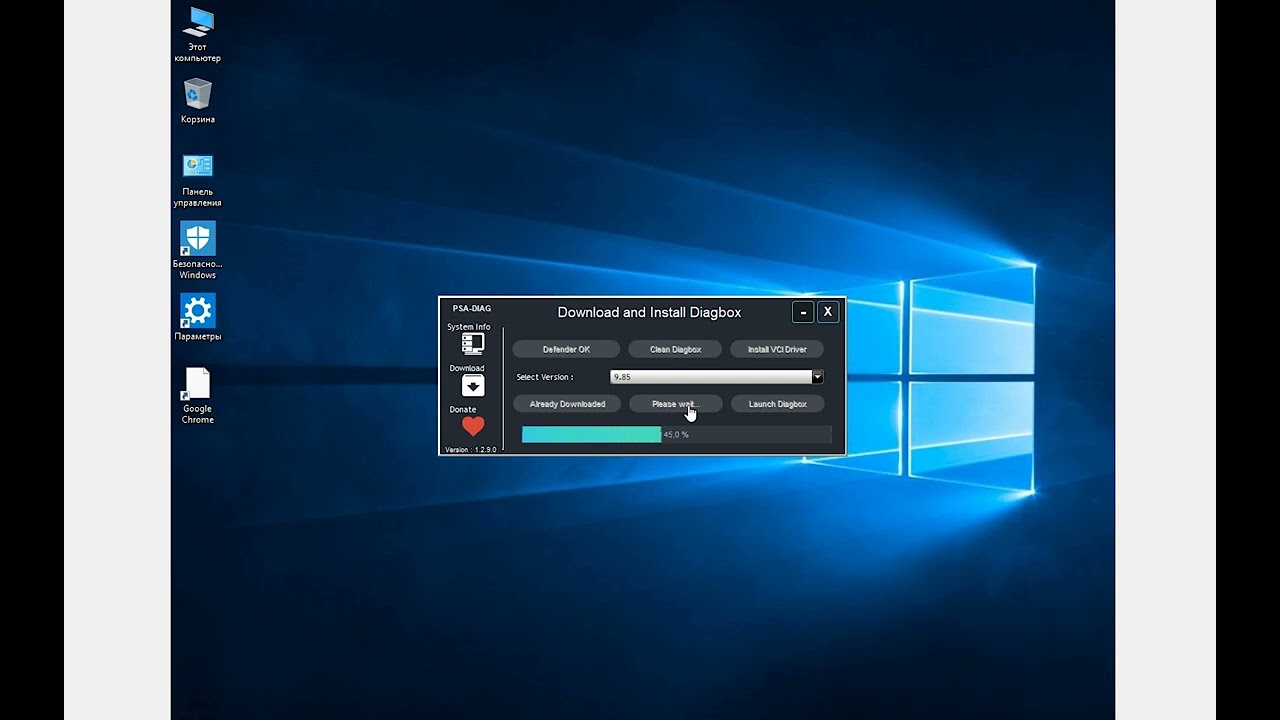1280x720 pixels.
Task: Click the download progress bar
Action: point(676,434)
